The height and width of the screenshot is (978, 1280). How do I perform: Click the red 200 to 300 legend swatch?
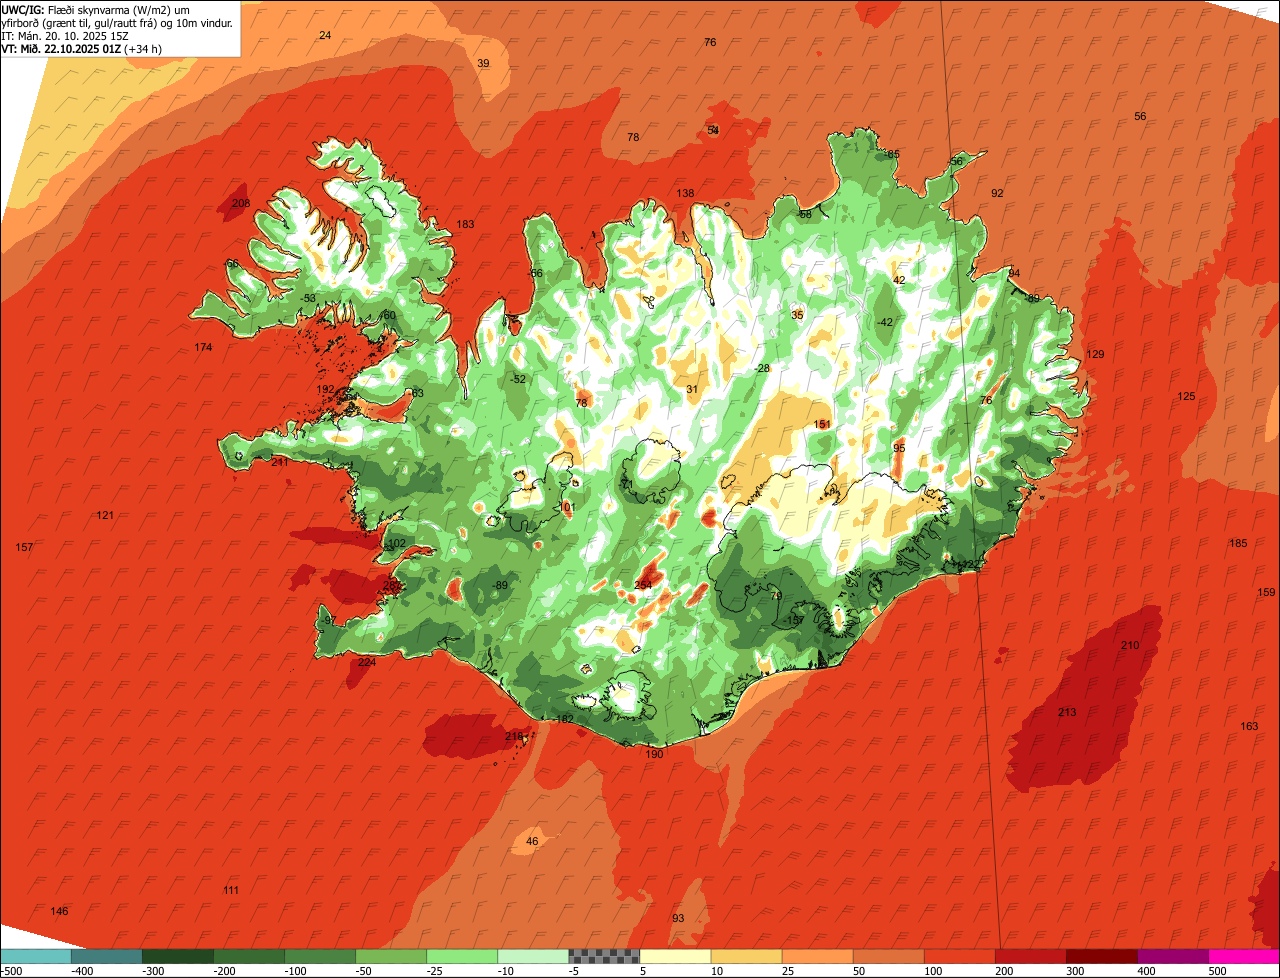[x=1031, y=957]
